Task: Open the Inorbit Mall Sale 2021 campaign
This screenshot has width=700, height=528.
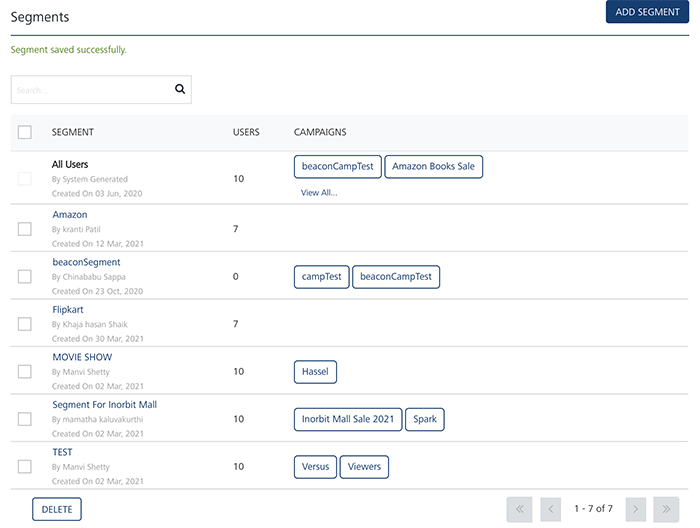Action: click(x=348, y=419)
